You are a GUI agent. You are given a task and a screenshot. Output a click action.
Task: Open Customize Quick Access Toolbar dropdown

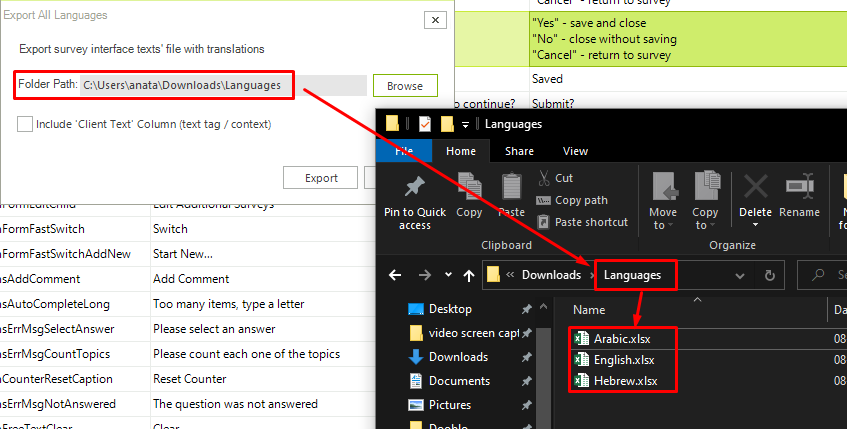465,125
